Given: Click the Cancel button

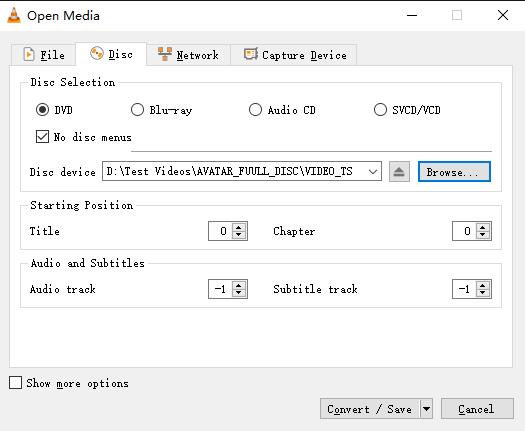Looking at the screenshot, I should click(x=477, y=409).
